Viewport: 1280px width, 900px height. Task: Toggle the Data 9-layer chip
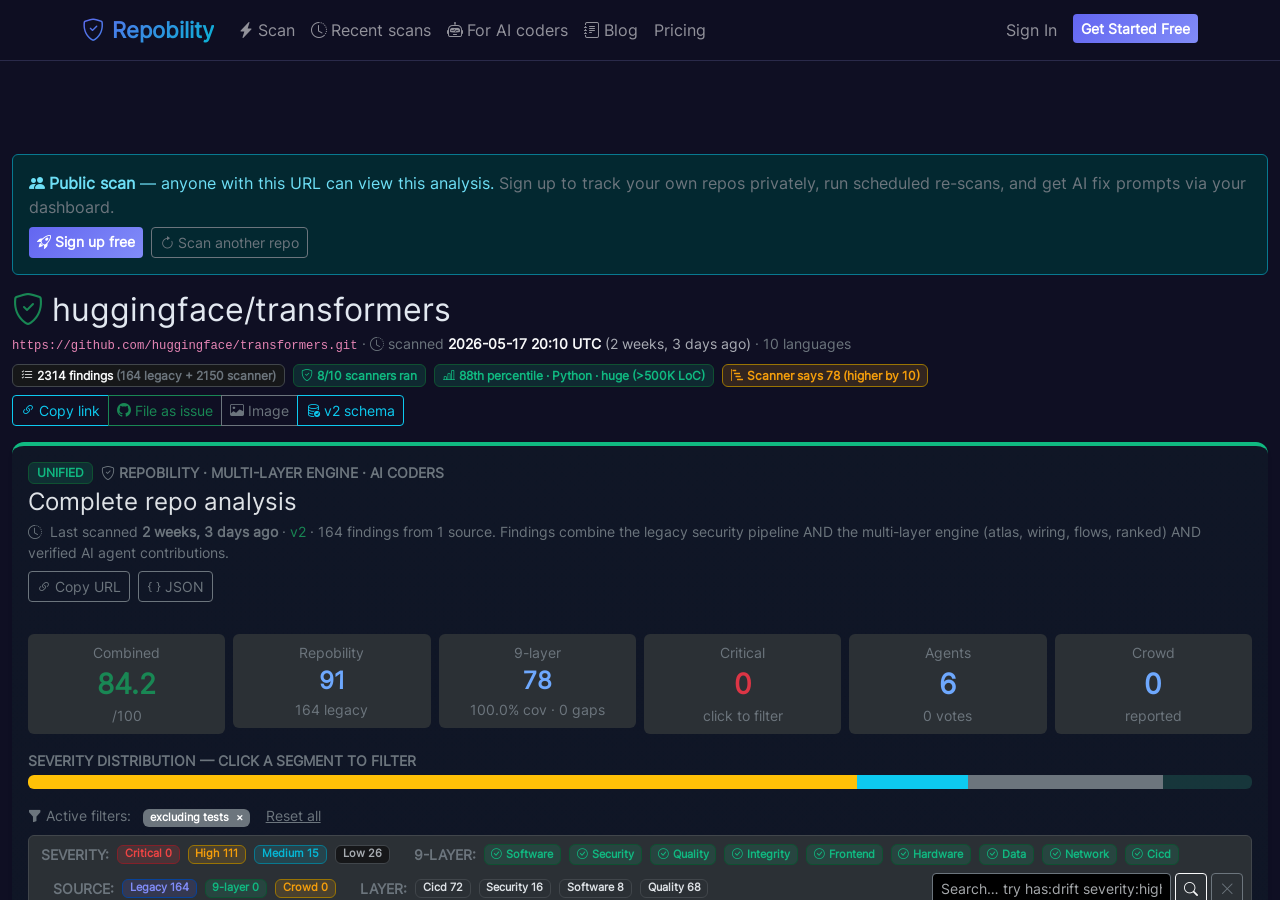point(1006,854)
